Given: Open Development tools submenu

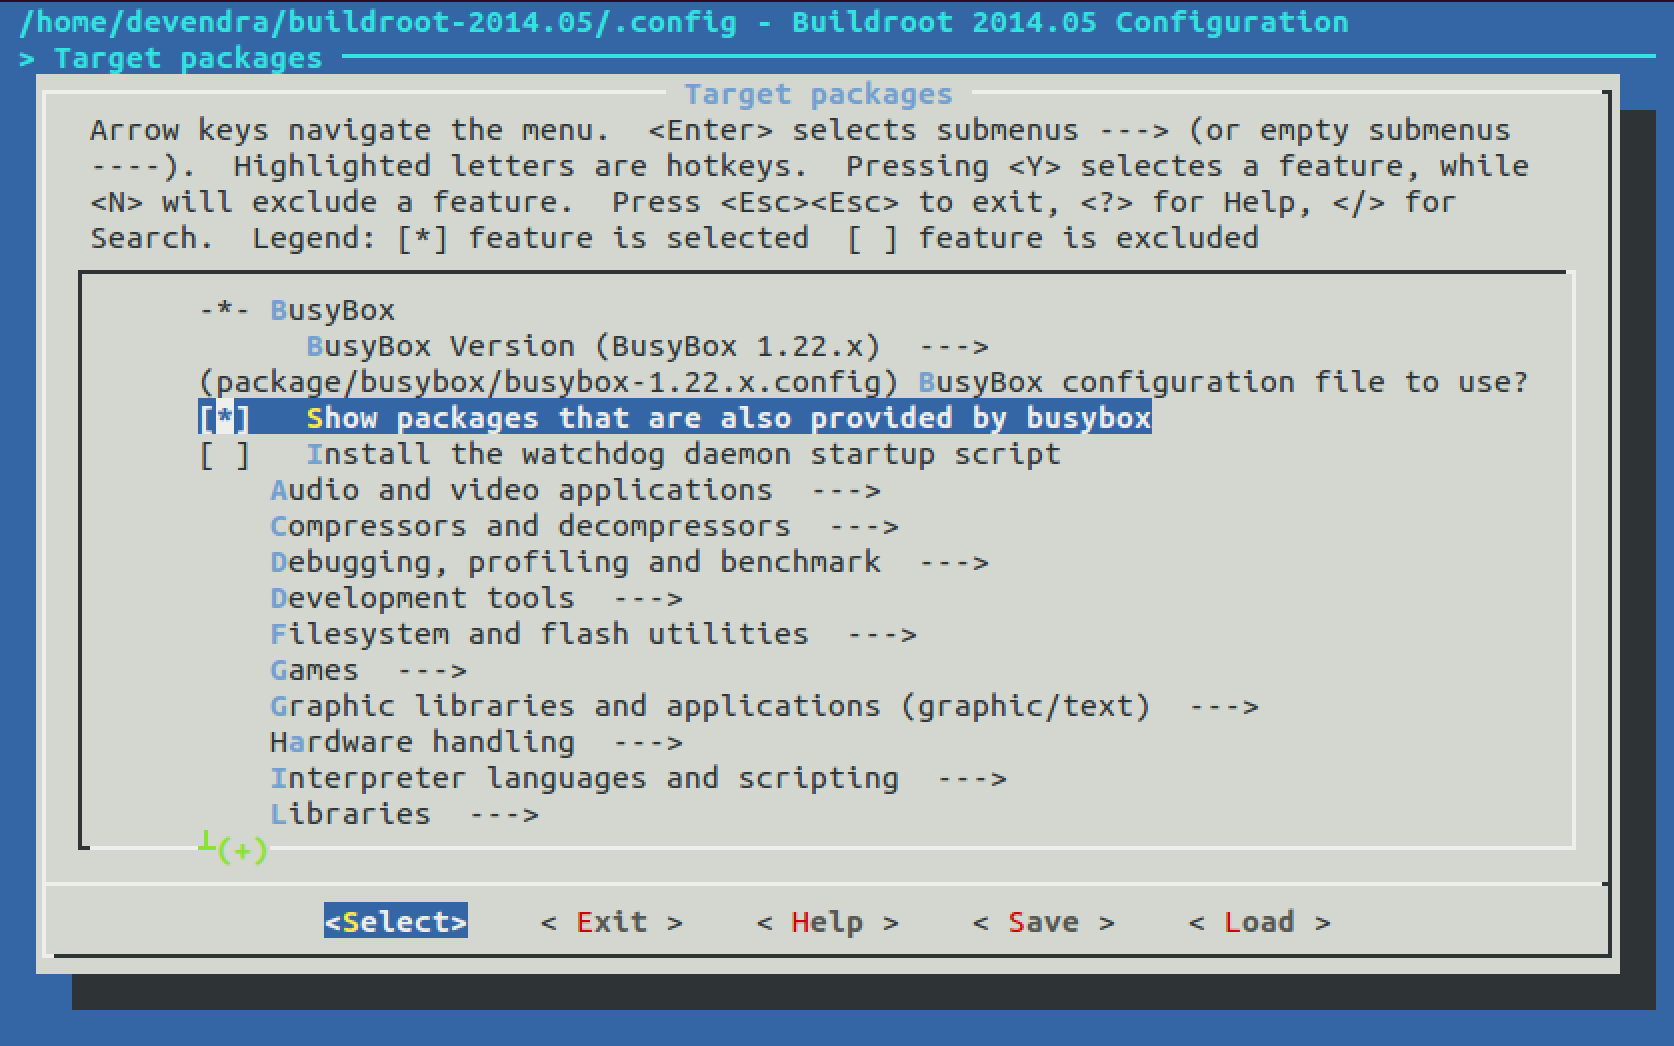Looking at the screenshot, I should click(x=476, y=598).
